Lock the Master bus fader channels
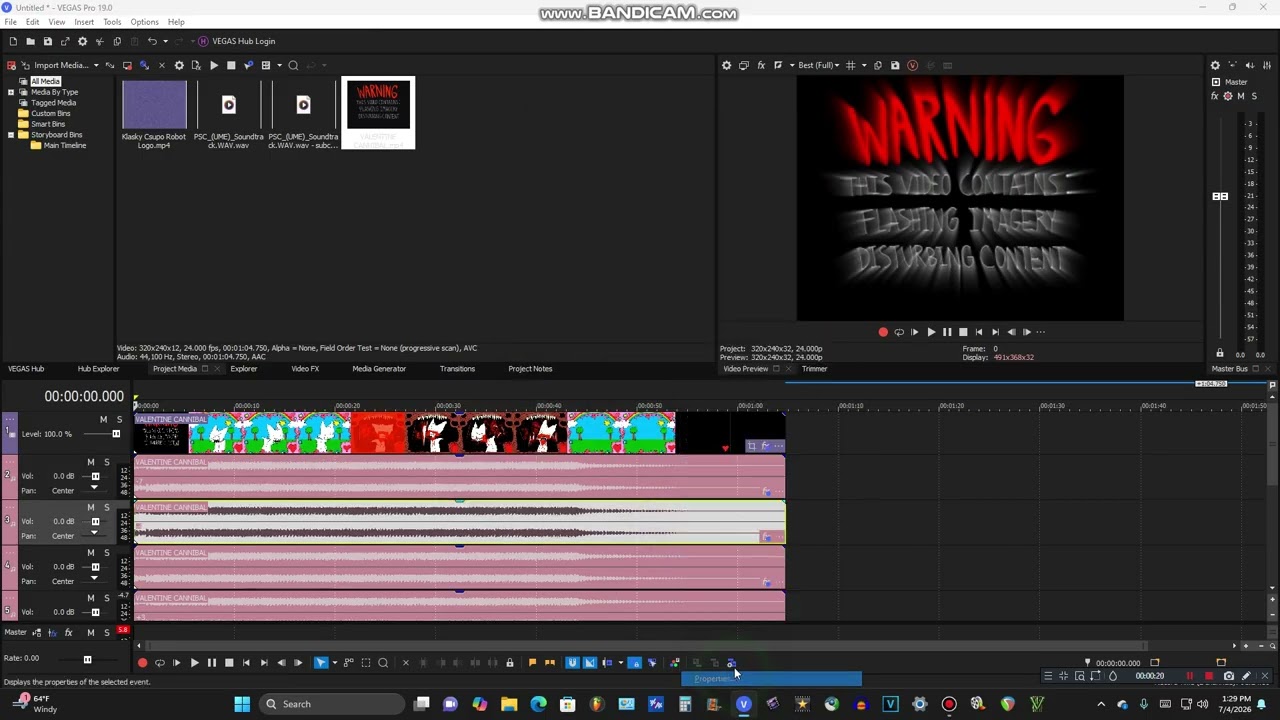The width and height of the screenshot is (1280, 720). 1219,353
